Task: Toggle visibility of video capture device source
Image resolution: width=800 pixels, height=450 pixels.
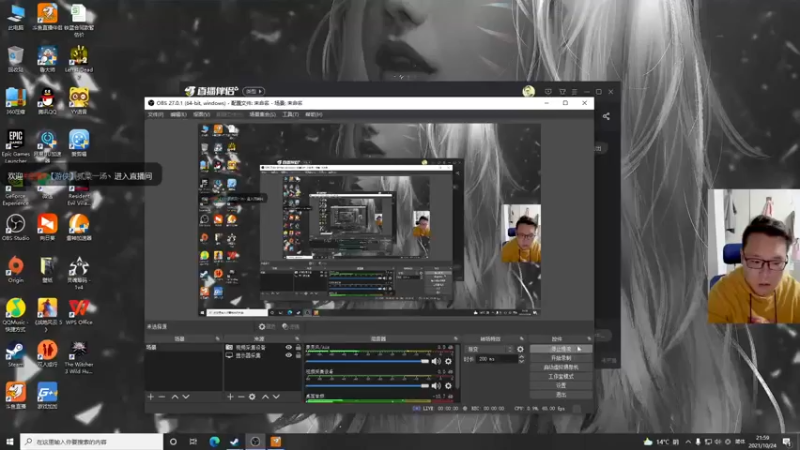Action: tap(288, 347)
